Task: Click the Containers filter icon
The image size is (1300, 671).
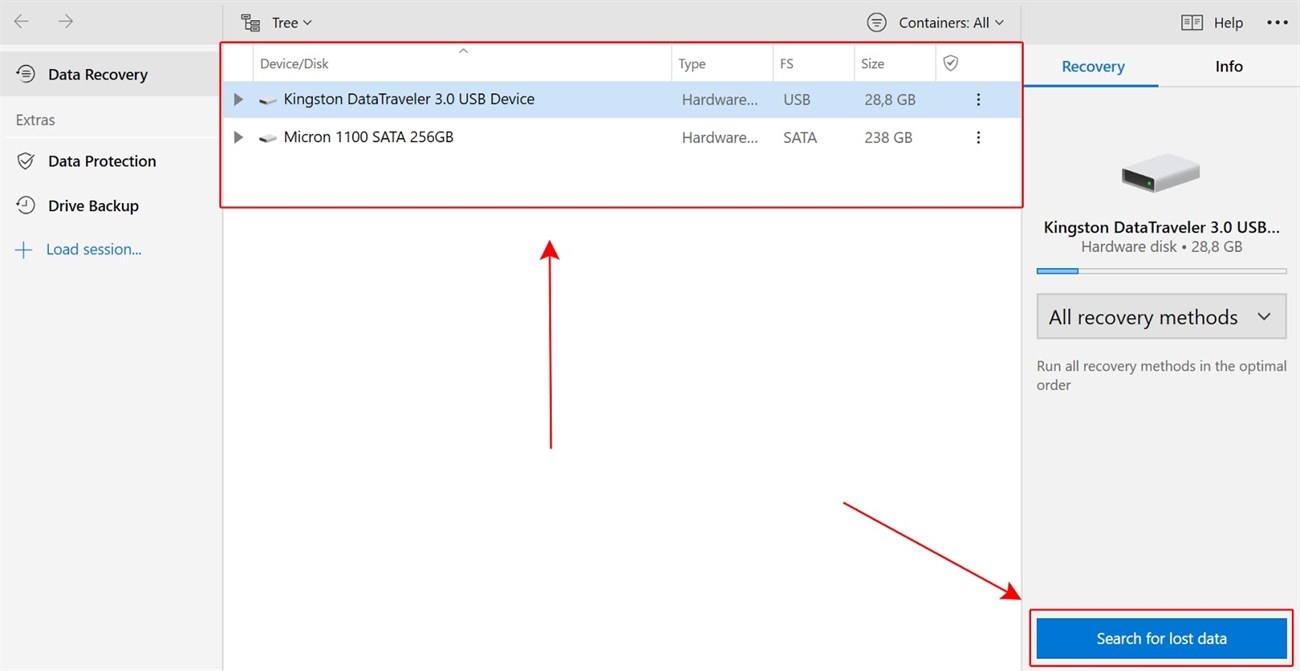Action: (x=877, y=22)
